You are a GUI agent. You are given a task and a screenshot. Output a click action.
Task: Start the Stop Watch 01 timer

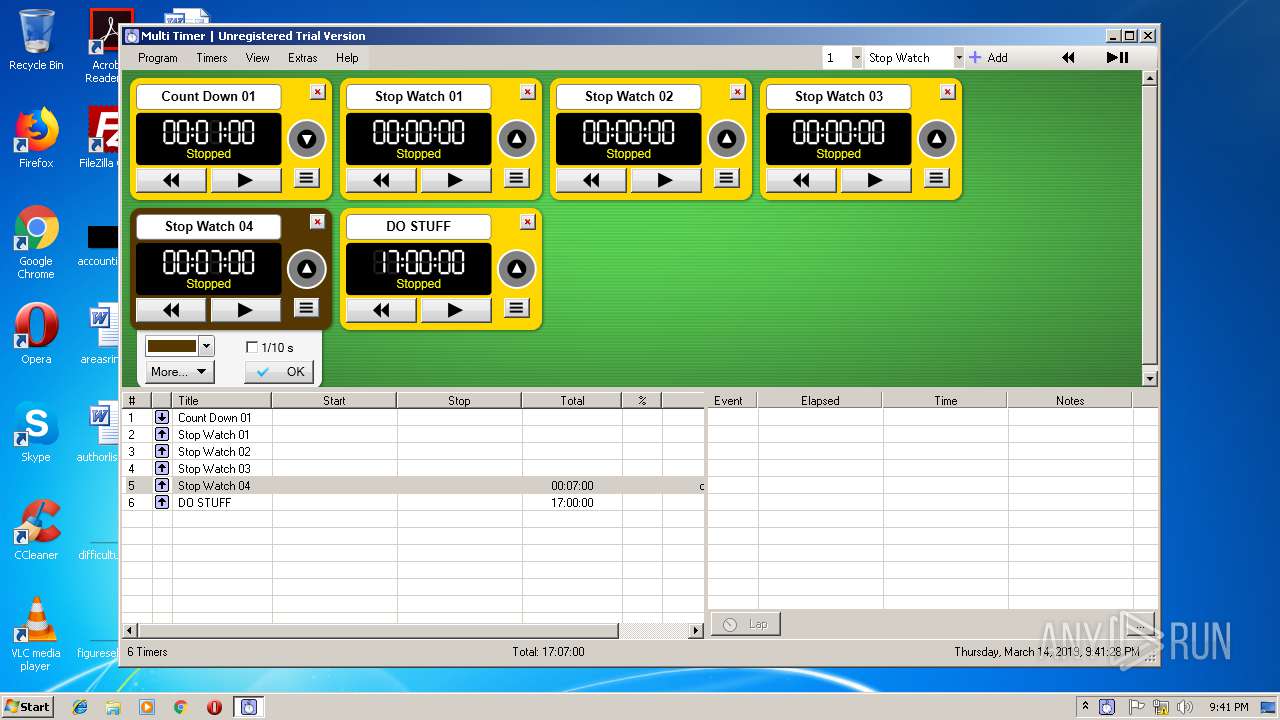455,180
